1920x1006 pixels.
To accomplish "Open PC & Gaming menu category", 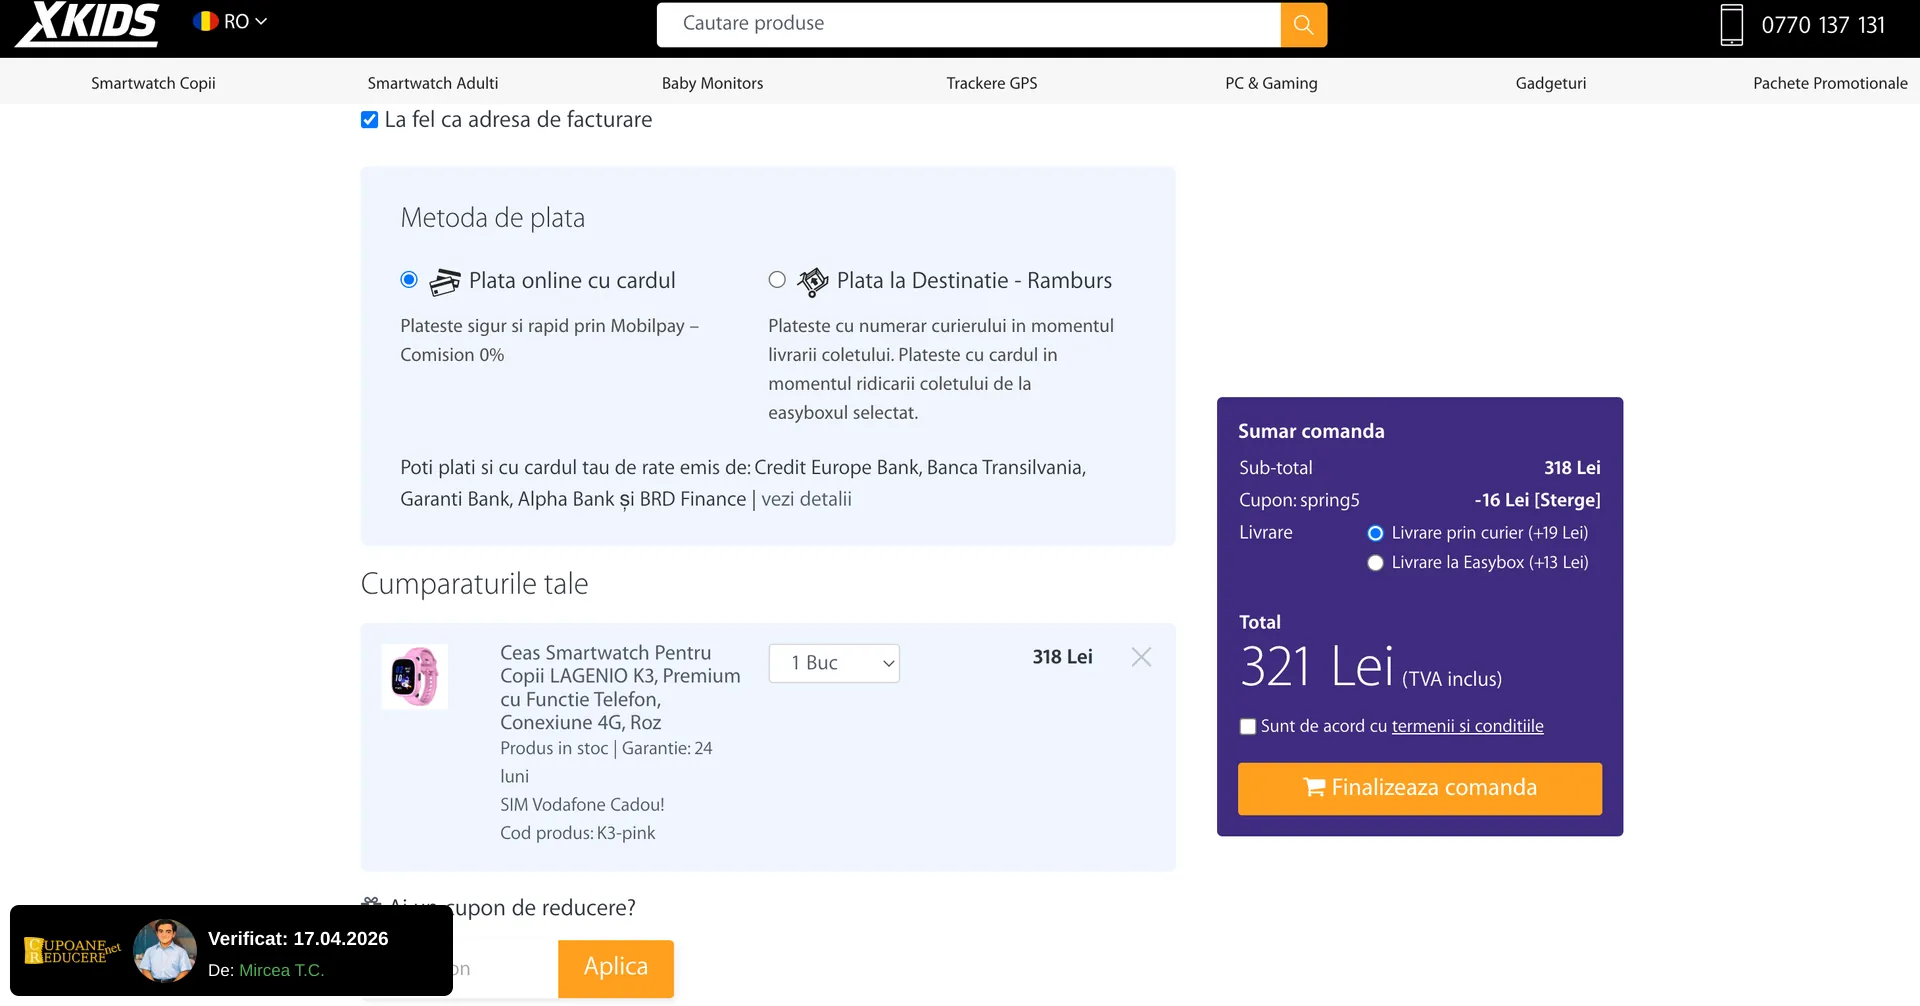I will point(1271,83).
